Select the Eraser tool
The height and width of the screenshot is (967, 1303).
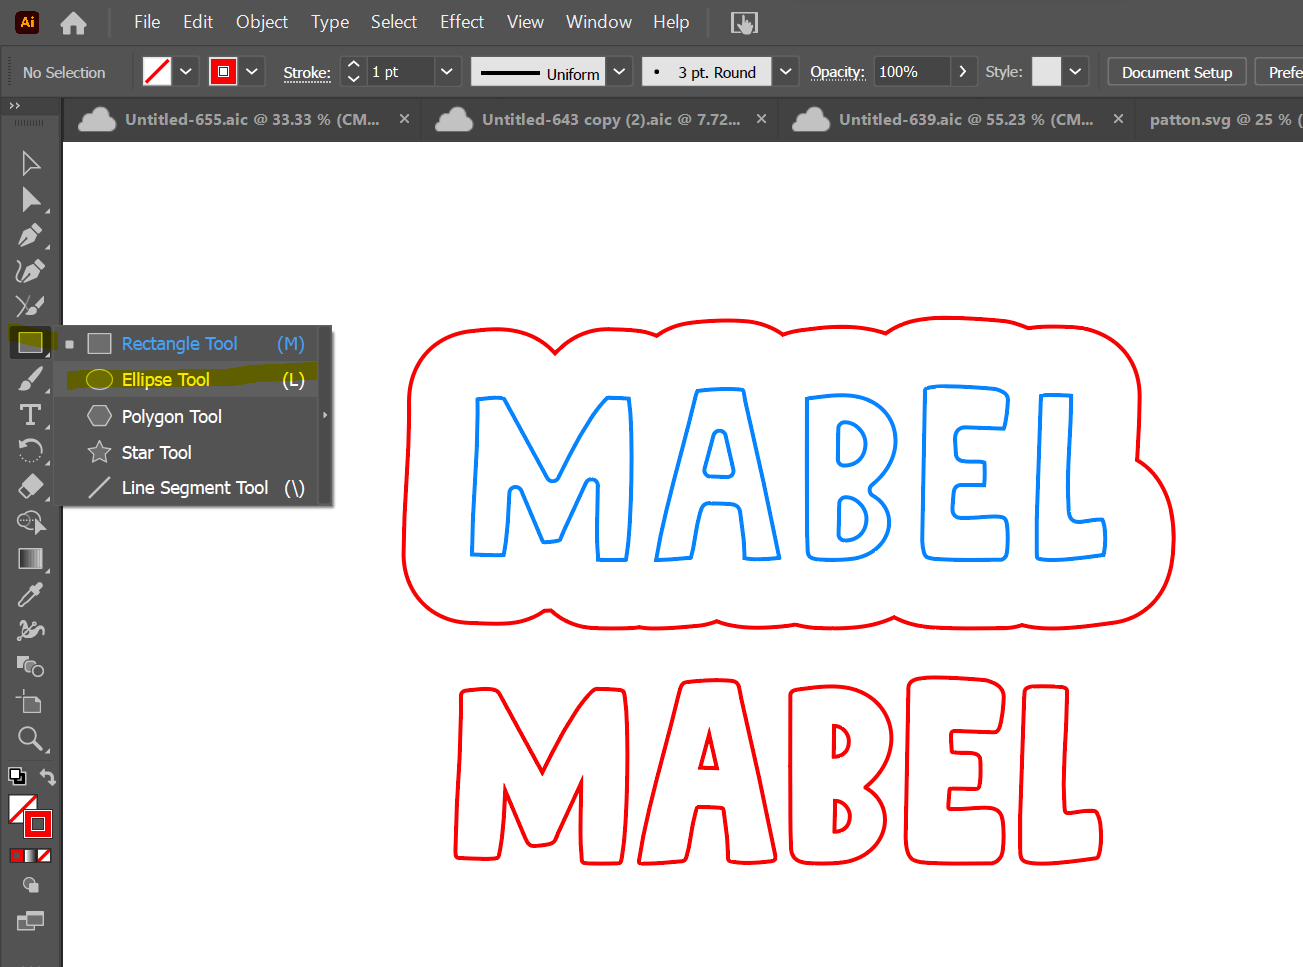click(x=30, y=487)
